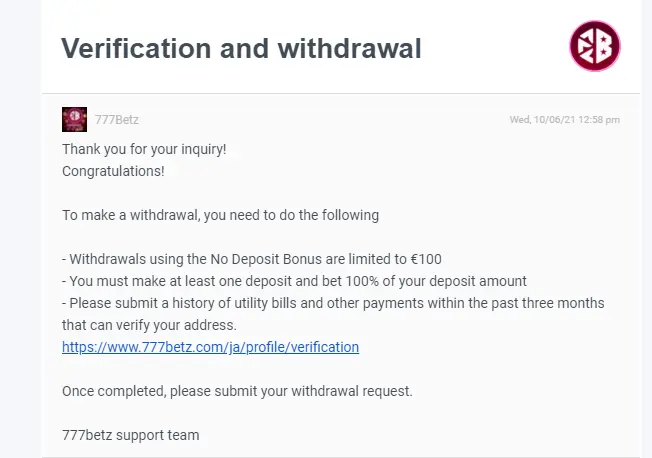
Task: Click the '777betz support team' signature
Action: tap(131, 435)
